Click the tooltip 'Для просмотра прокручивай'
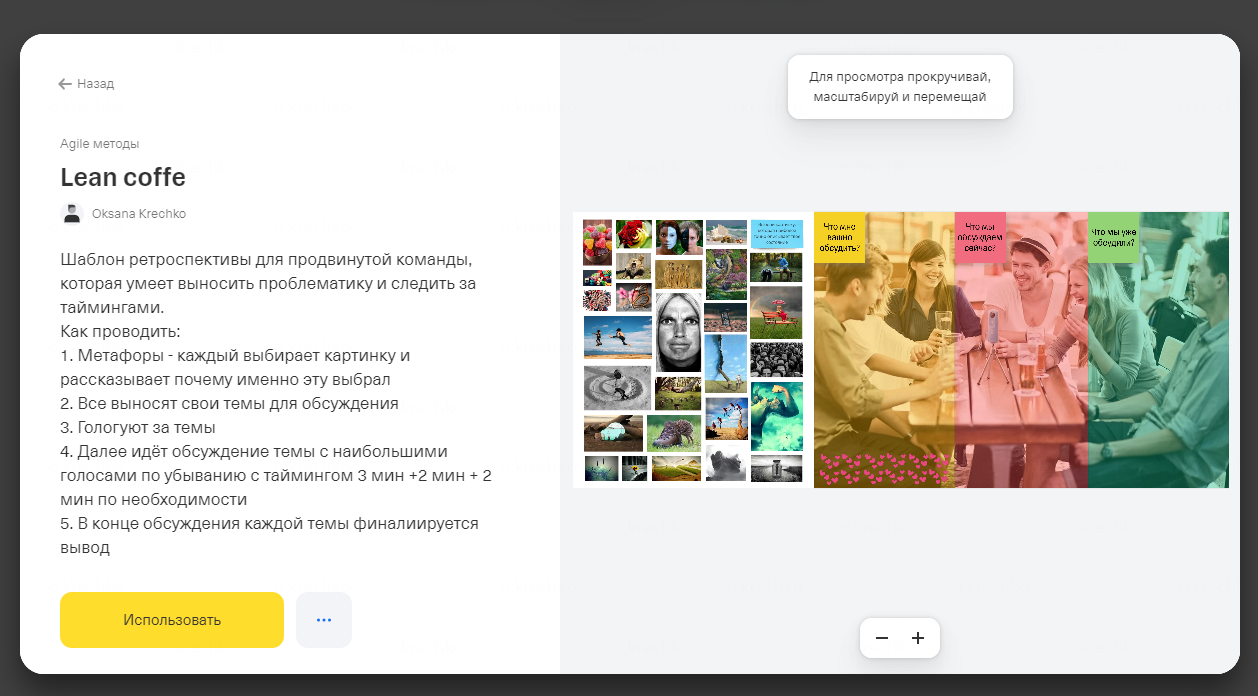Screen dimensions: 1258x696 900,87
